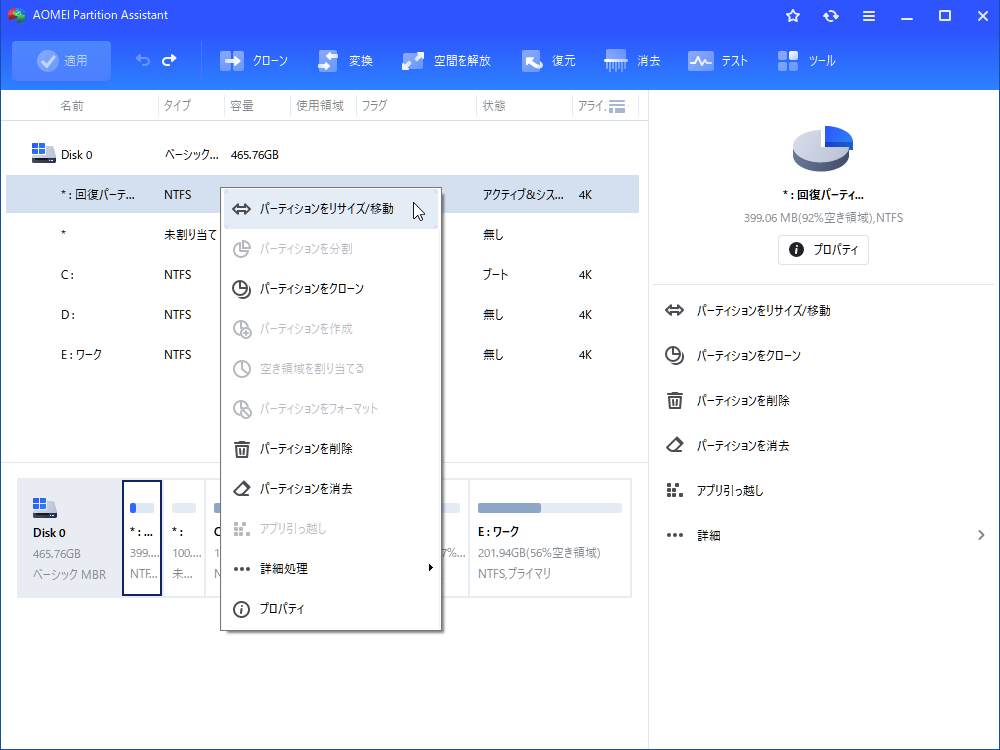Click info icon beside プロパティ in context menu
This screenshot has width=1000, height=750.
[242, 610]
